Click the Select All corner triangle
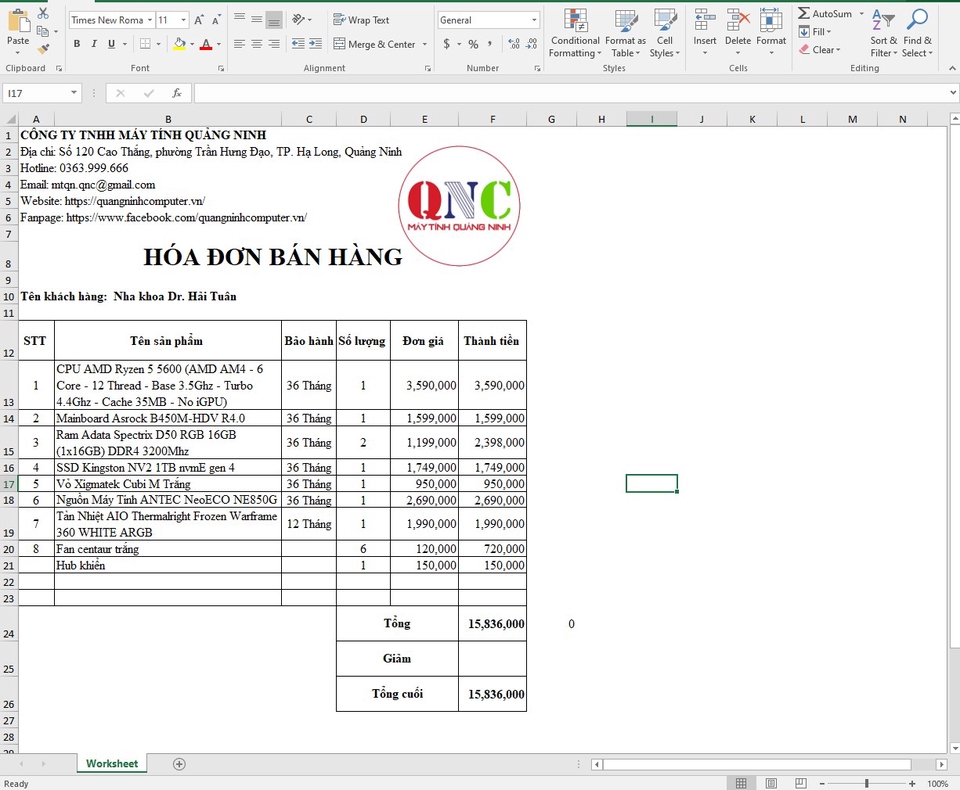The image size is (960, 790). [x=9, y=119]
